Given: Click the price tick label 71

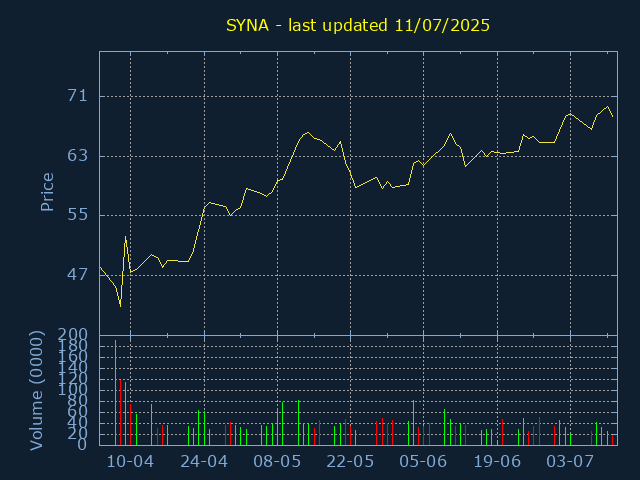Looking at the screenshot, I should (78, 96).
